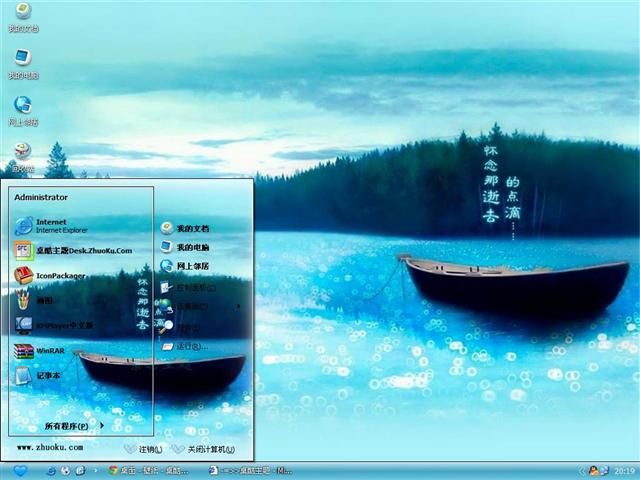Click the third Quick Launch icon
The height and width of the screenshot is (480, 640).
point(80,471)
